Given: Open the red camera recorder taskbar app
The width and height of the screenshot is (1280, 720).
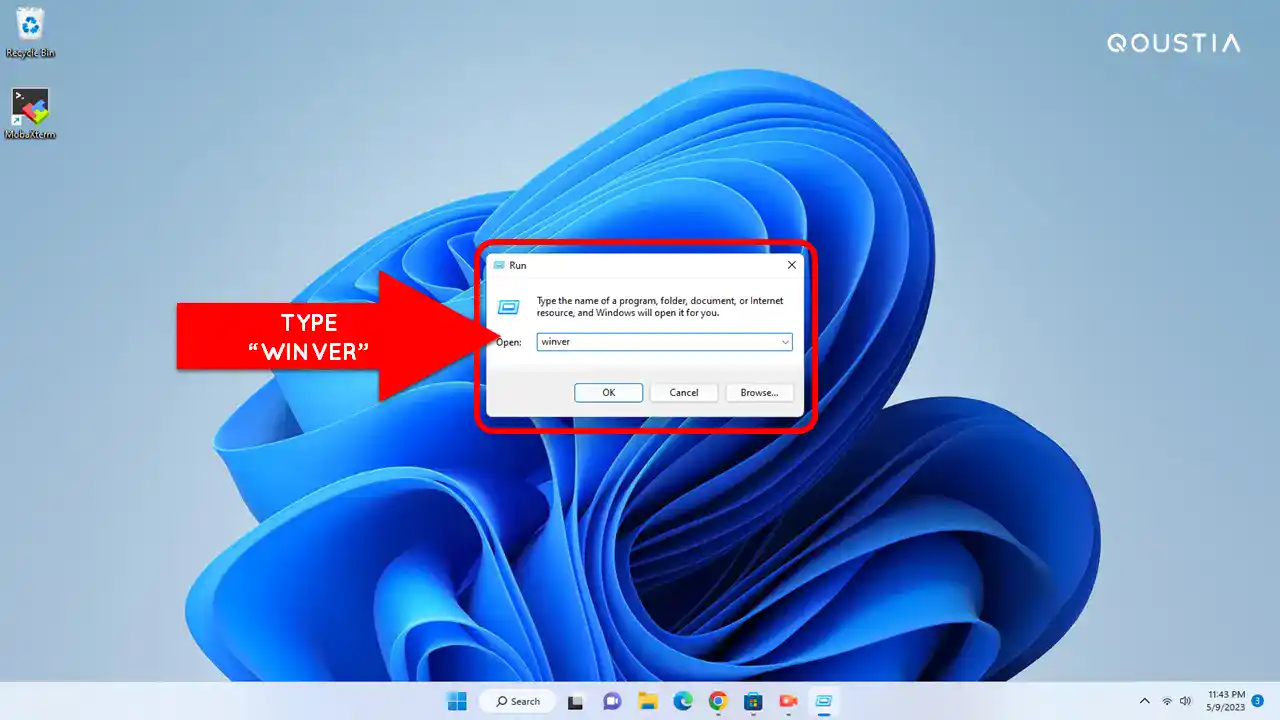Looking at the screenshot, I should [x=788, y=701].
